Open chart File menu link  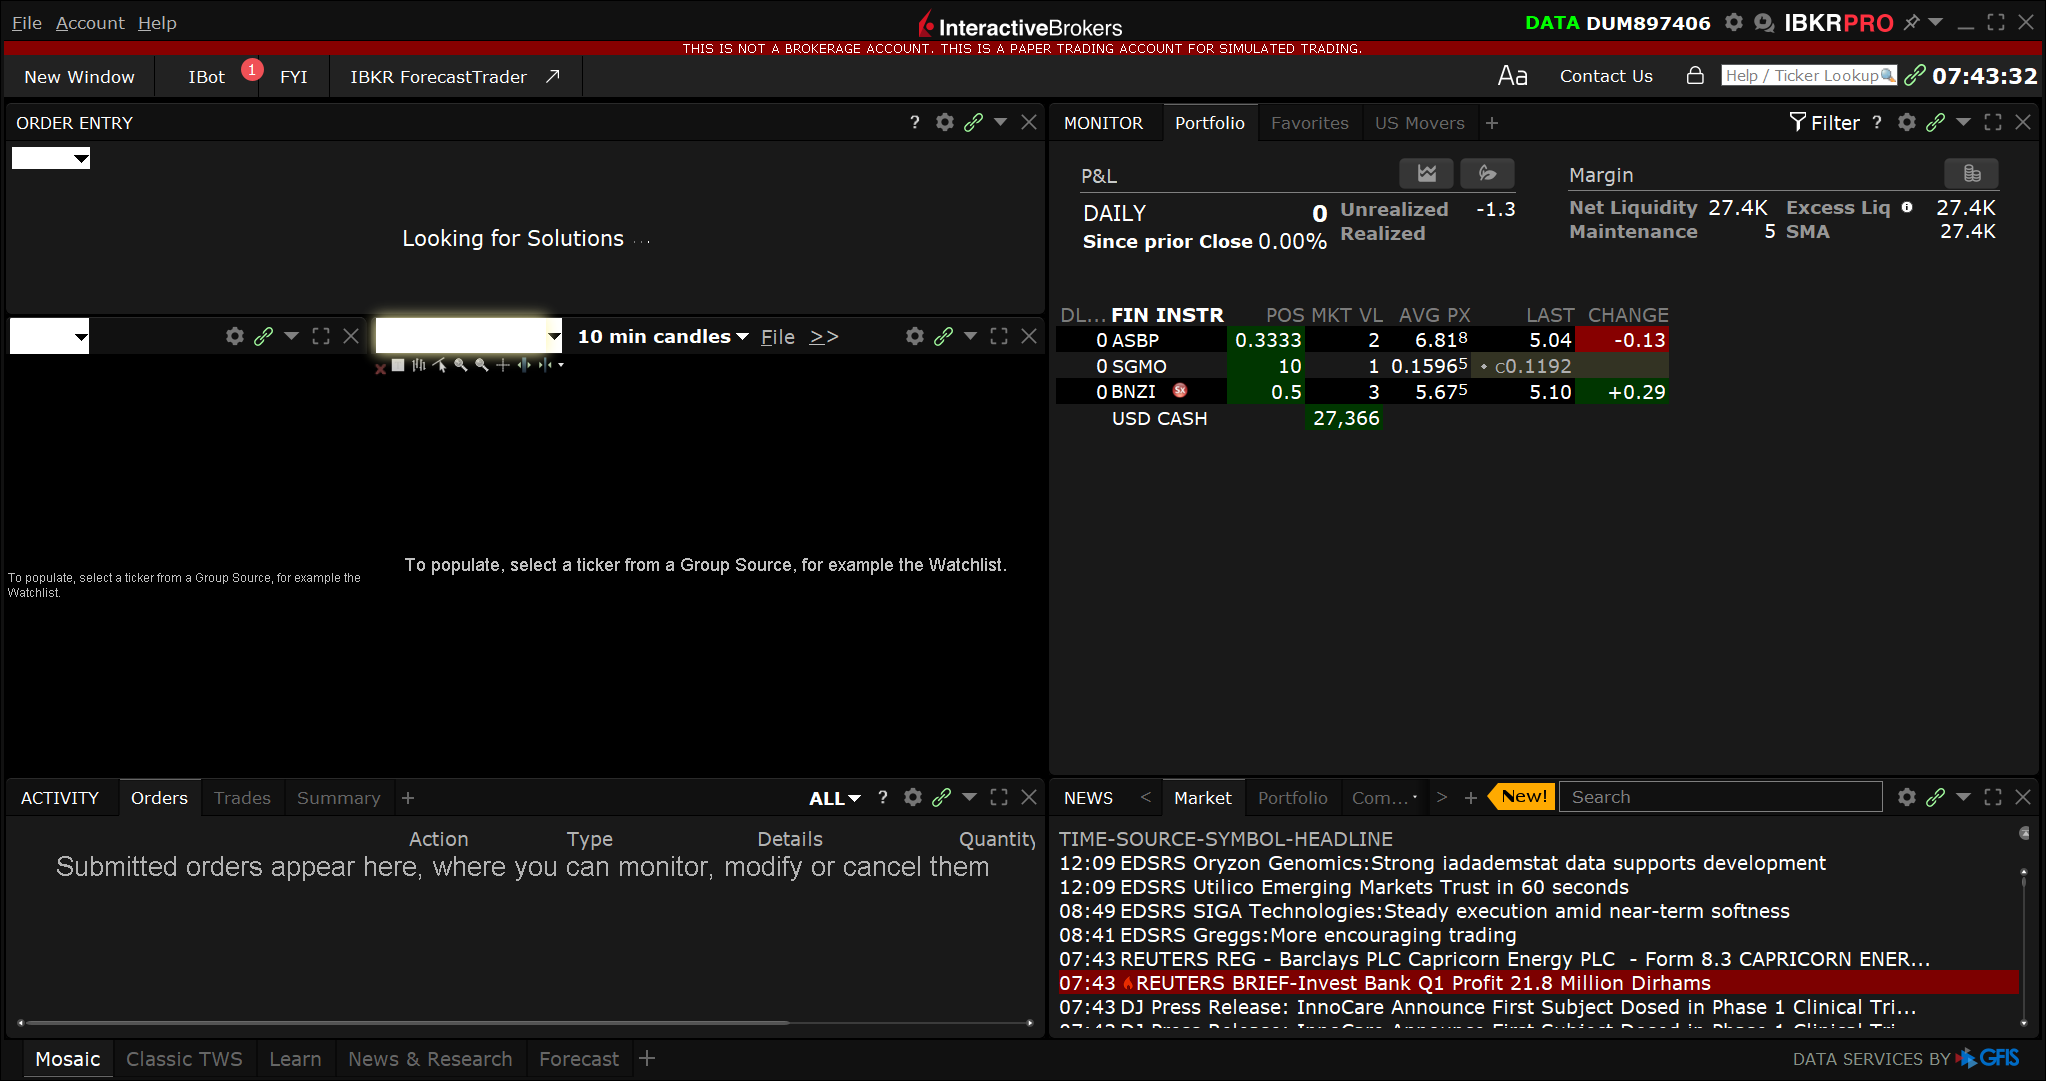tap(777, 337)
